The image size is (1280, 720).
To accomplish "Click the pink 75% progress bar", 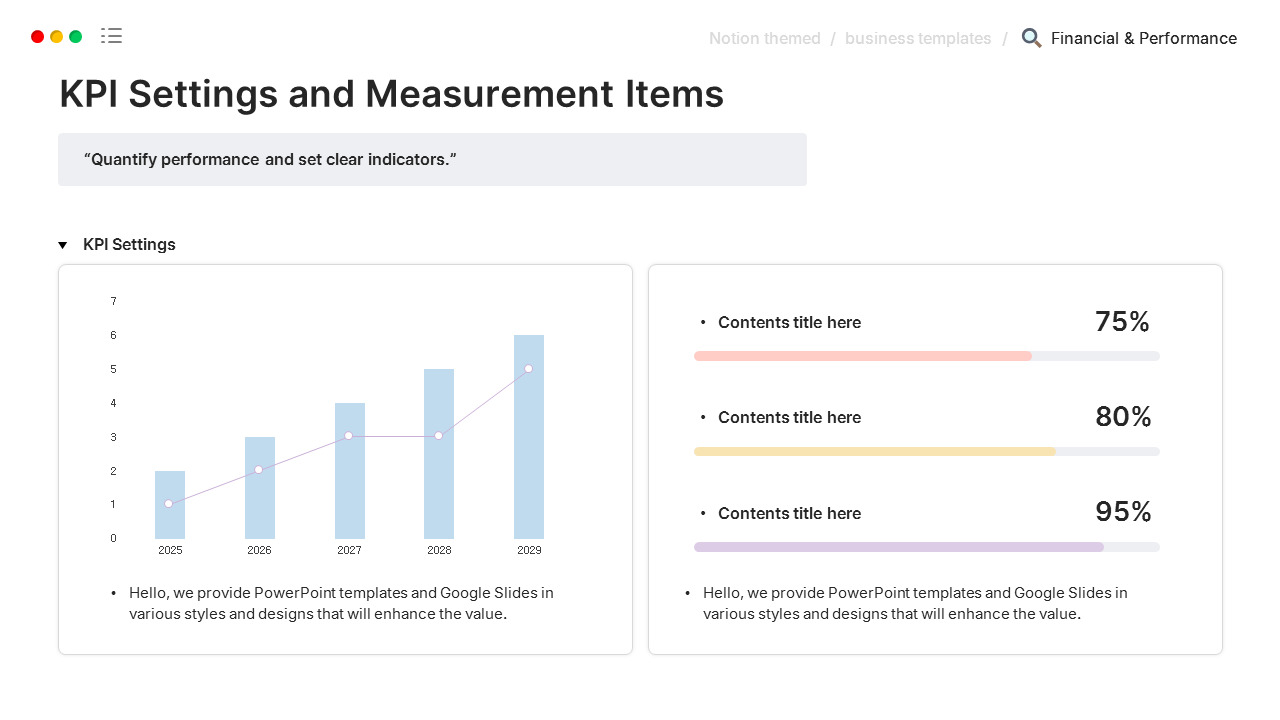I will (x=863, y=355).
